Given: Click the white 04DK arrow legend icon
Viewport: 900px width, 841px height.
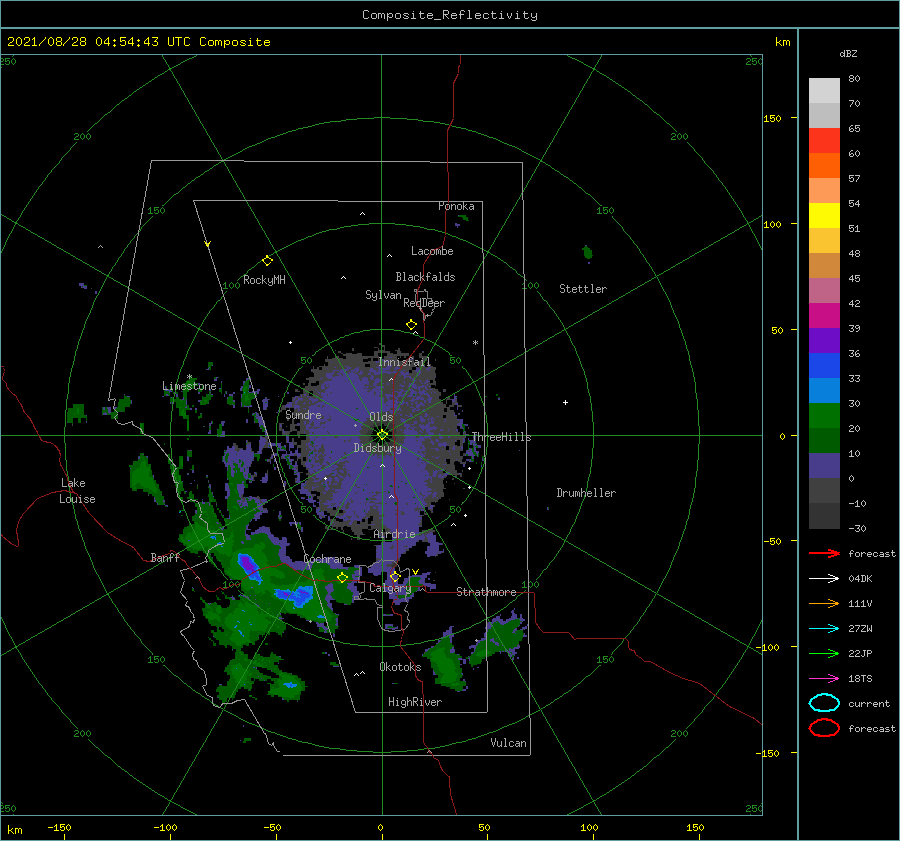Looking at the screenshot, I should point(824,578).
